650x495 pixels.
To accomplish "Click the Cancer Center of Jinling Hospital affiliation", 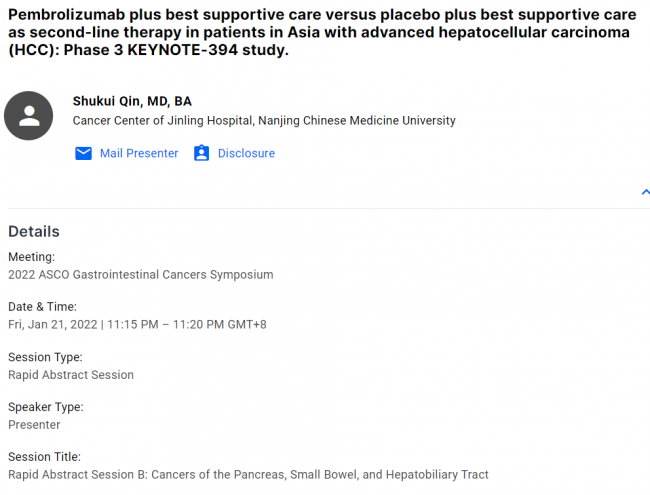I will pos(264,121).
